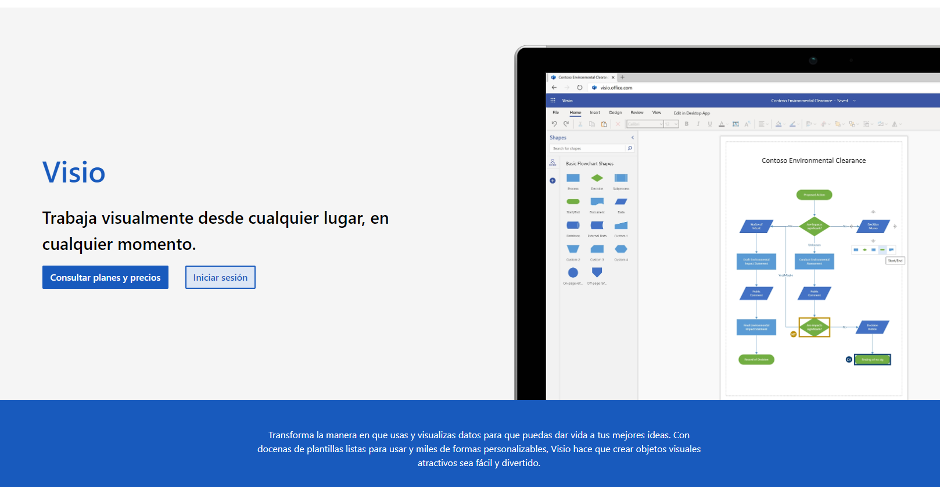Toggle Italic formatting icon
941x487 pixels.
pos(698,124)
